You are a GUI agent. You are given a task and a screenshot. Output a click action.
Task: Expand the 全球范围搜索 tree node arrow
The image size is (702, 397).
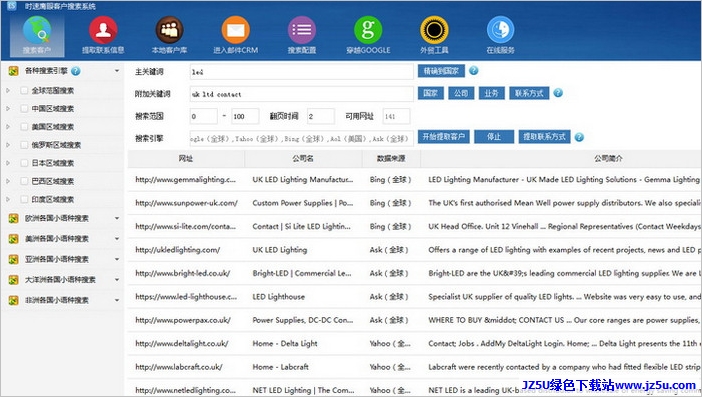tap(8, 90)
